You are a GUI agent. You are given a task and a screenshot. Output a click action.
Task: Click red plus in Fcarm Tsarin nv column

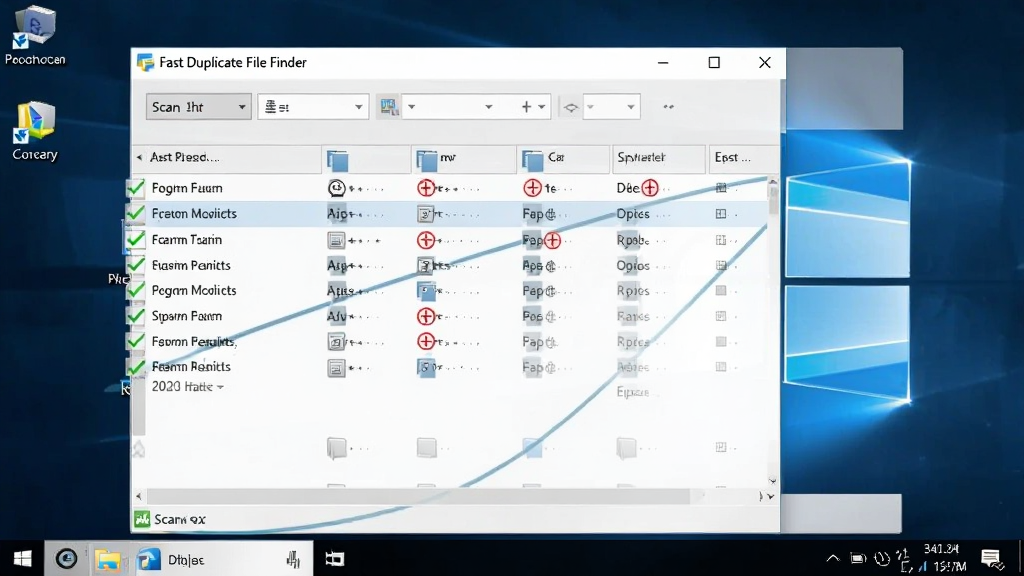point(426,240)
